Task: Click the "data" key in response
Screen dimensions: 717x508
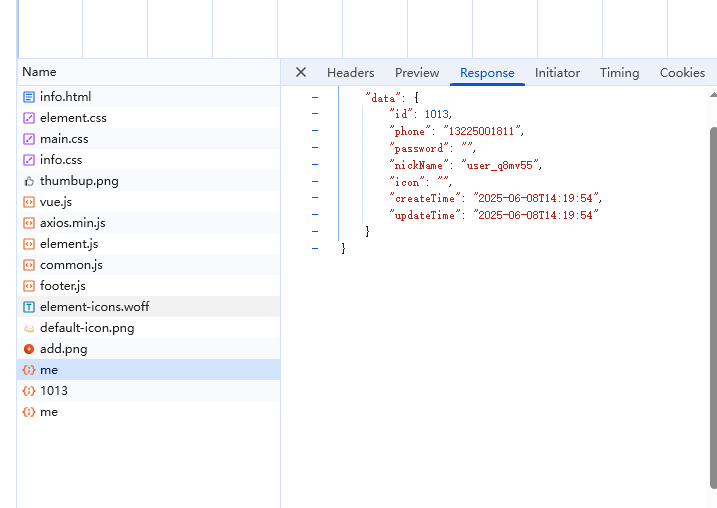Action: [x=383, y=98]
